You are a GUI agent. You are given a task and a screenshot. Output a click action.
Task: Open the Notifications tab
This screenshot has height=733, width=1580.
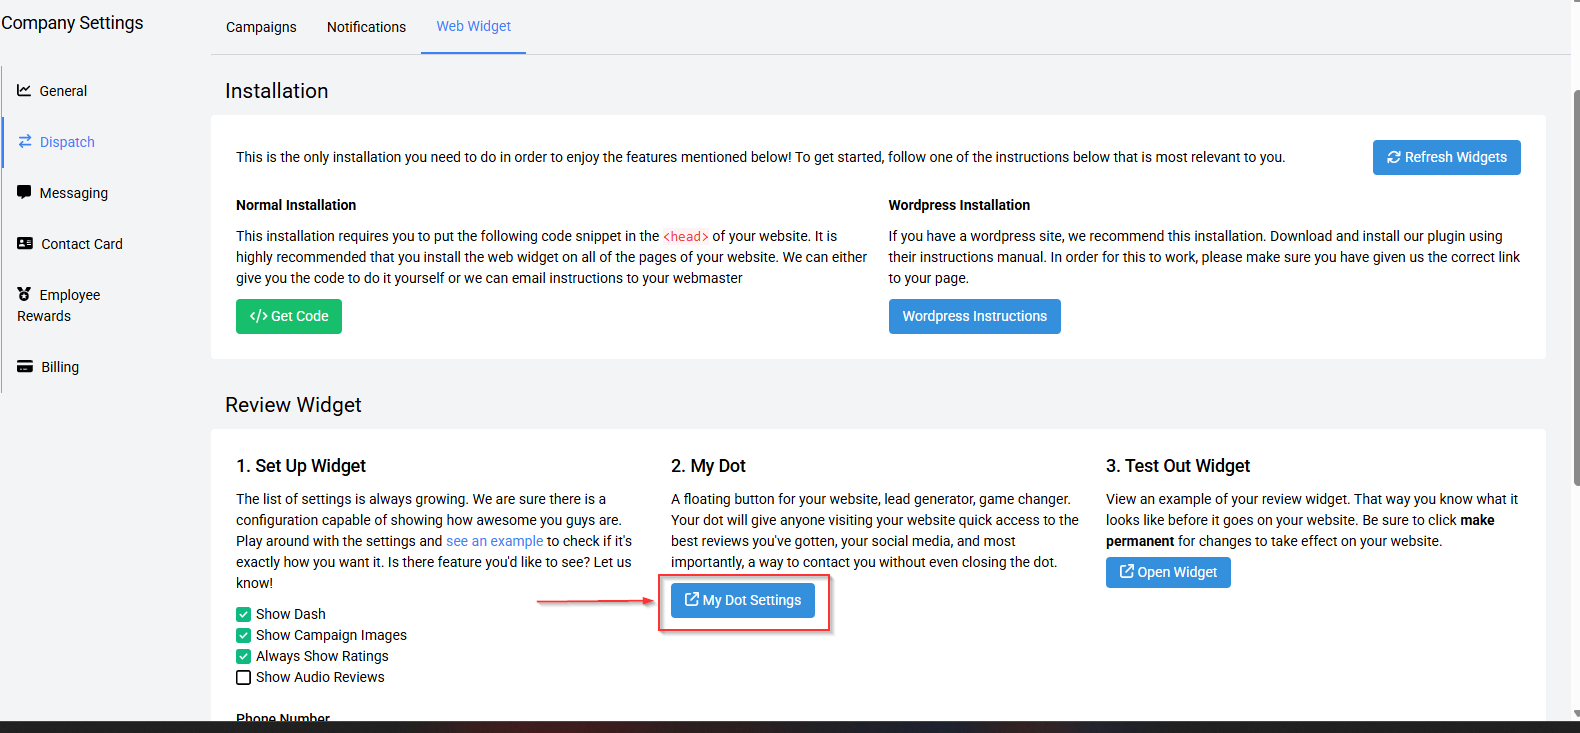click(366, 27)
